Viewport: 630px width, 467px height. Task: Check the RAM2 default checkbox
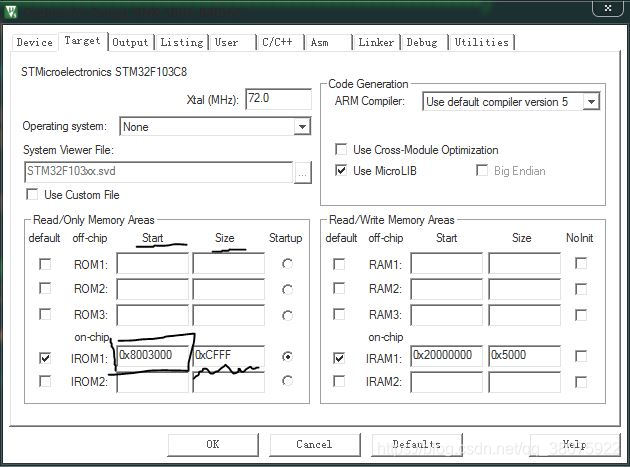tap(339, 288)
